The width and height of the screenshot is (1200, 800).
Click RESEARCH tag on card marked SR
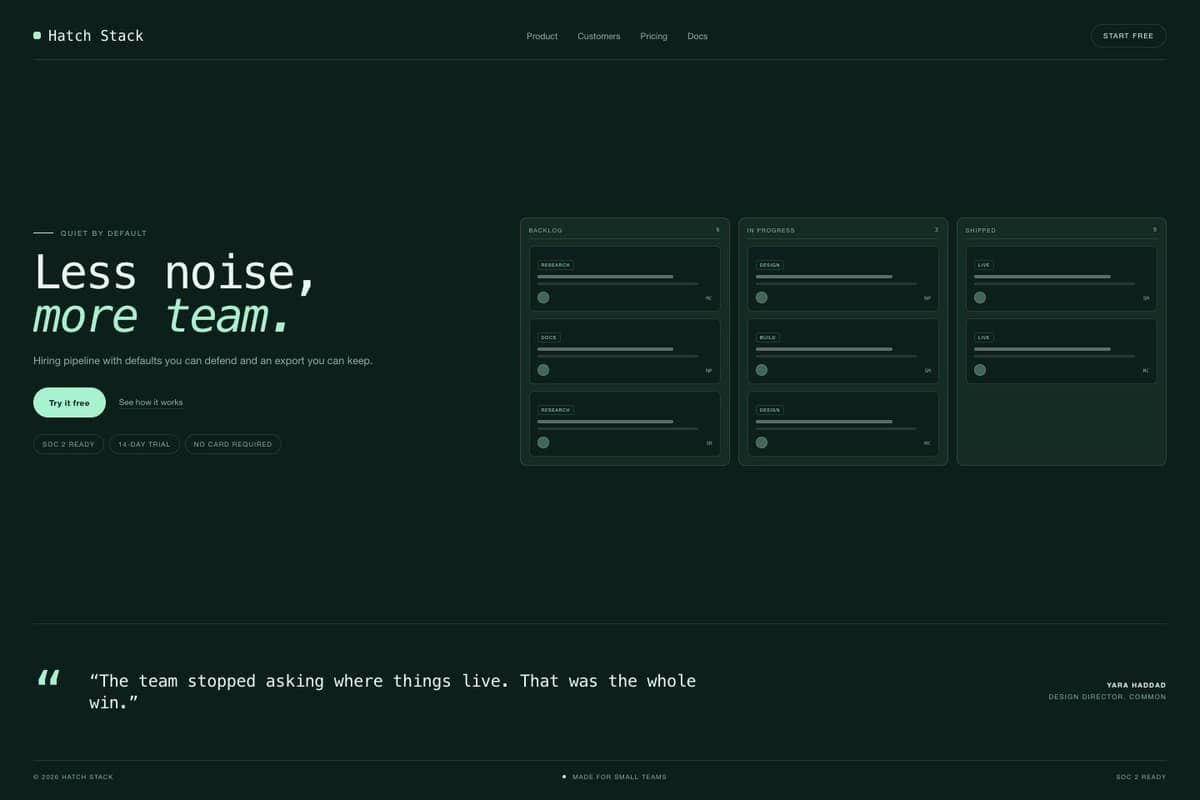[x=555, y=410]
